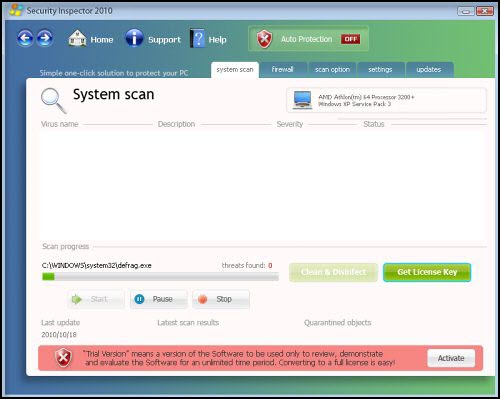Click the Get License Key button
The height and width of the screenshot is (399, 500).
(427, 272)
